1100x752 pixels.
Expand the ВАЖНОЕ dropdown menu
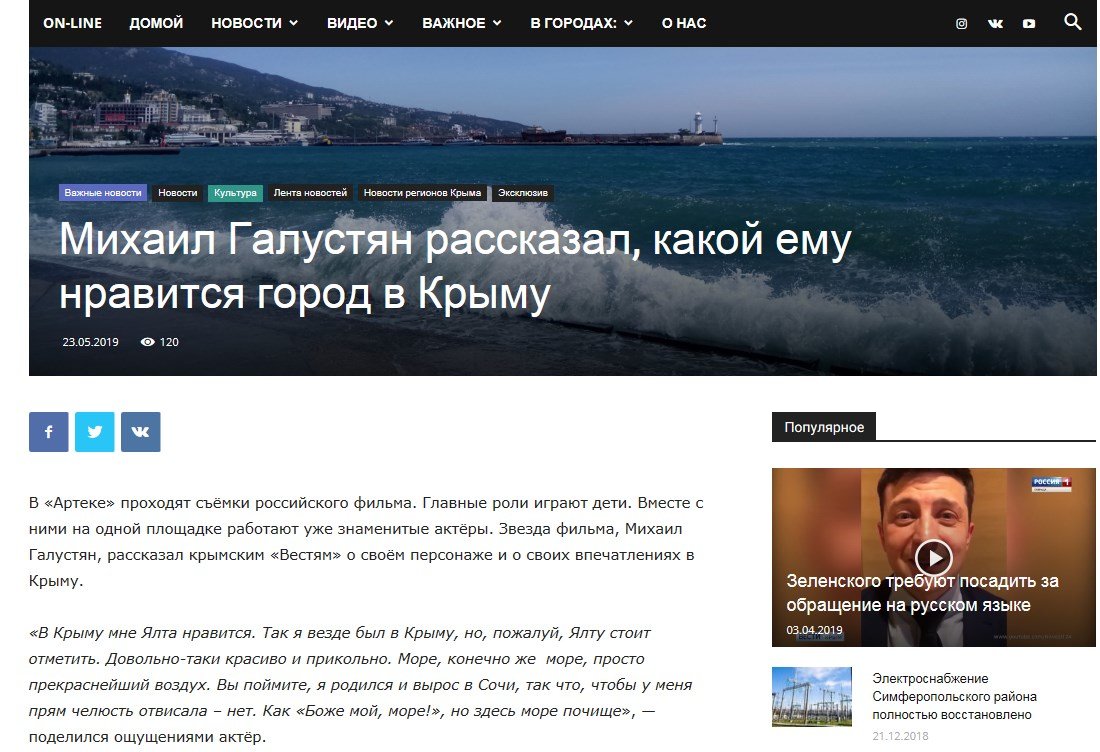pos(461,23)
